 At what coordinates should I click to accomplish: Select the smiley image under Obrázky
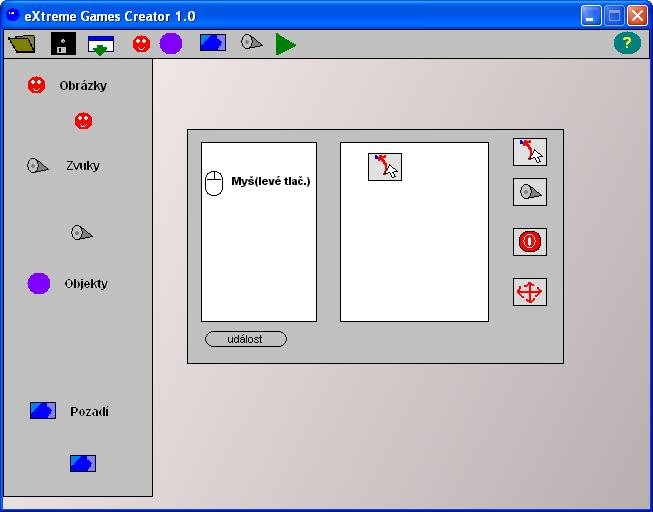tap(83, 121)
